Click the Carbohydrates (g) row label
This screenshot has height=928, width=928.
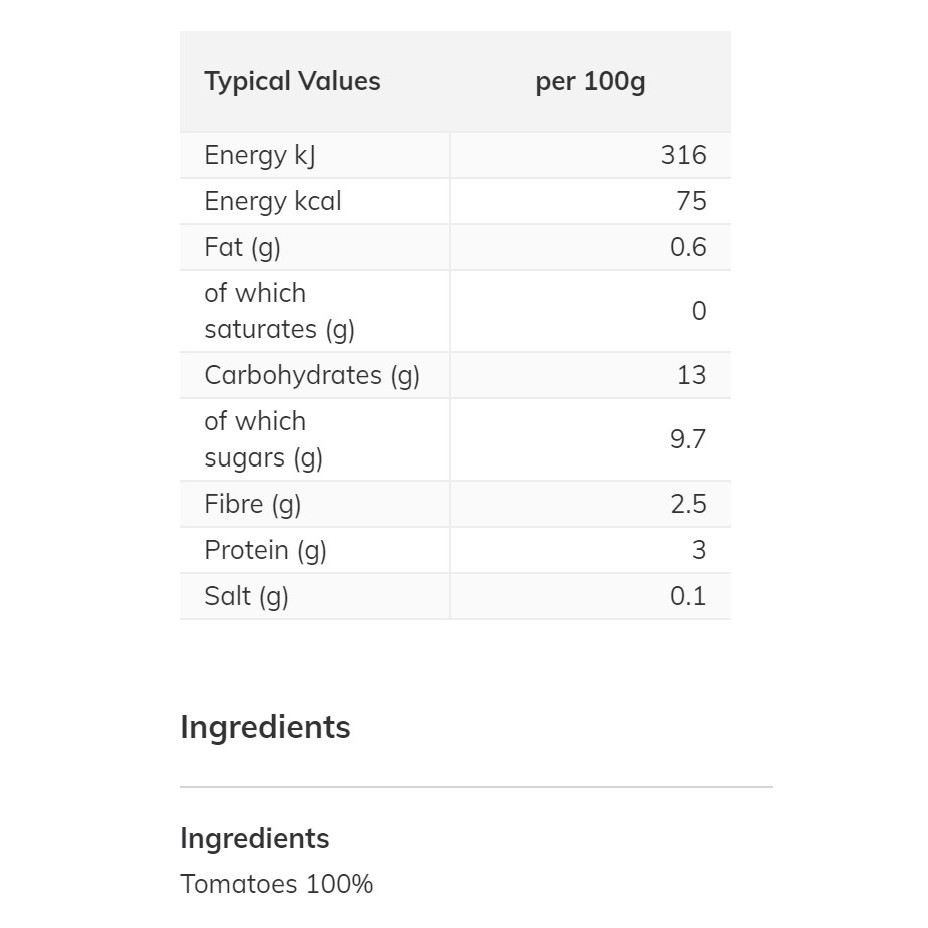pyautogui.click(x=312, y=375)
